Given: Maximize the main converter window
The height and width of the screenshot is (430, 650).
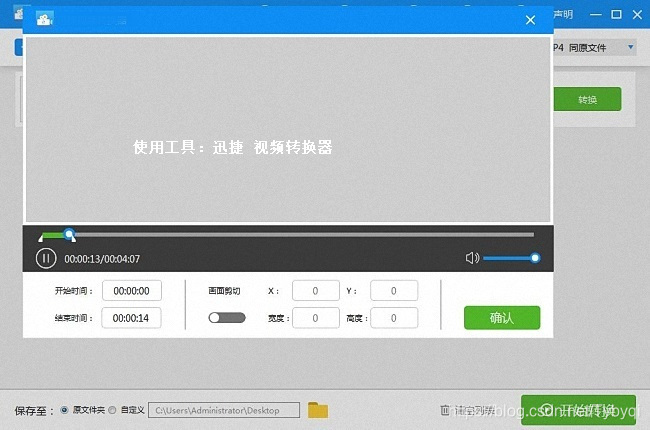Looking at the screenshot, I should click(616, 15).
